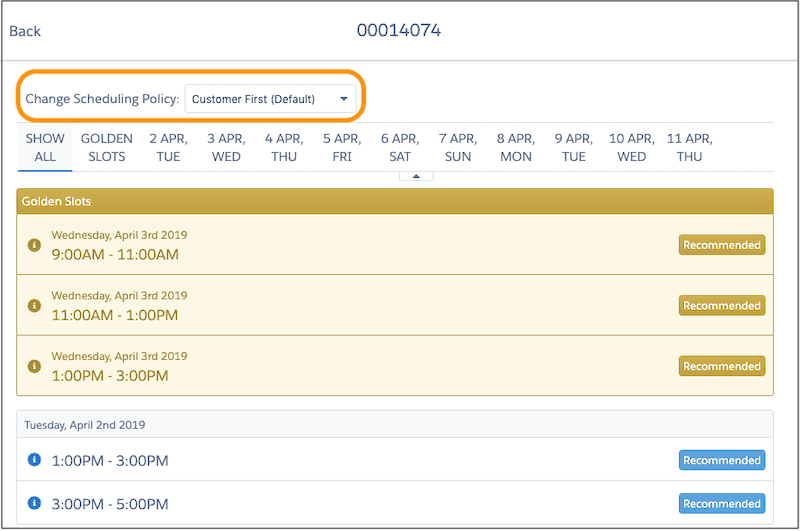Choose the 11:00AM - 1:00PM time slot
This screenshot has width=800, height=531.
(x=395, y=305)
